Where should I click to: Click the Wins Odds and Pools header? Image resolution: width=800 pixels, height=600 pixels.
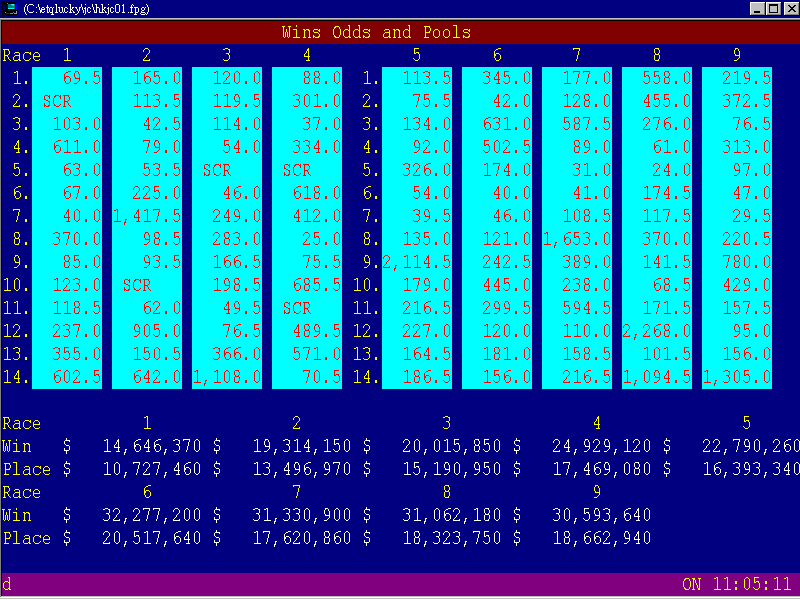pyautogui.click(x=399, y=32)
